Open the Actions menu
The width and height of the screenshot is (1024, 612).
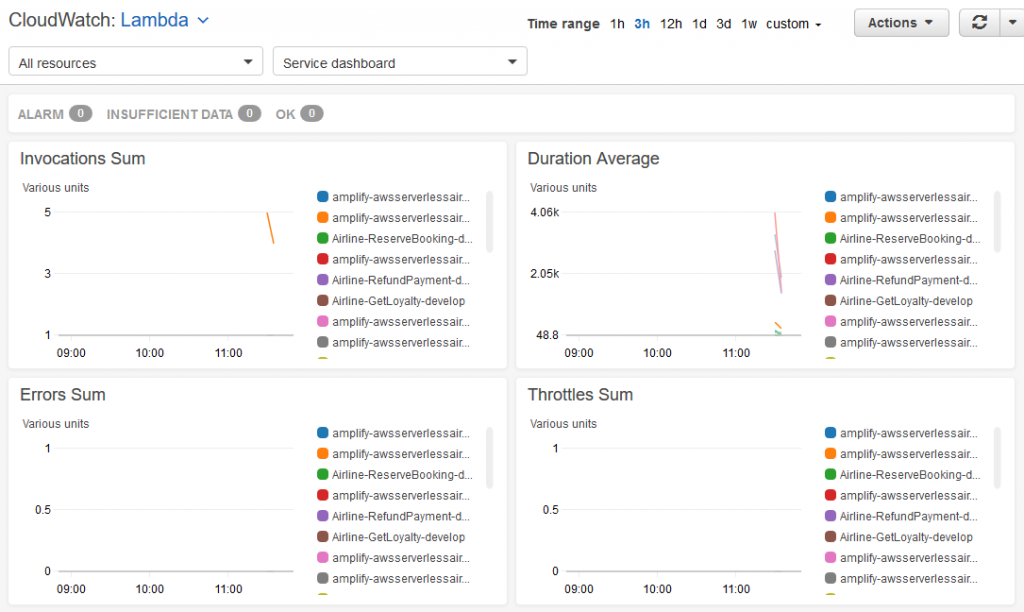pos(900,22)
